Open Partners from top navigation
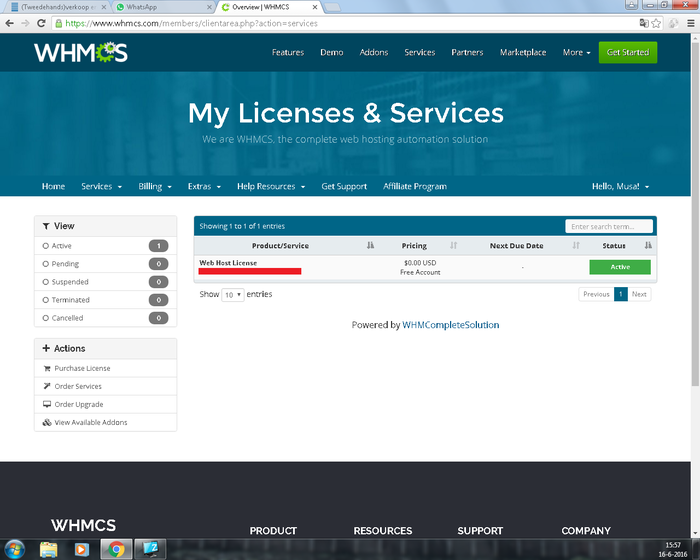700x560 pixels. (467, 52)
